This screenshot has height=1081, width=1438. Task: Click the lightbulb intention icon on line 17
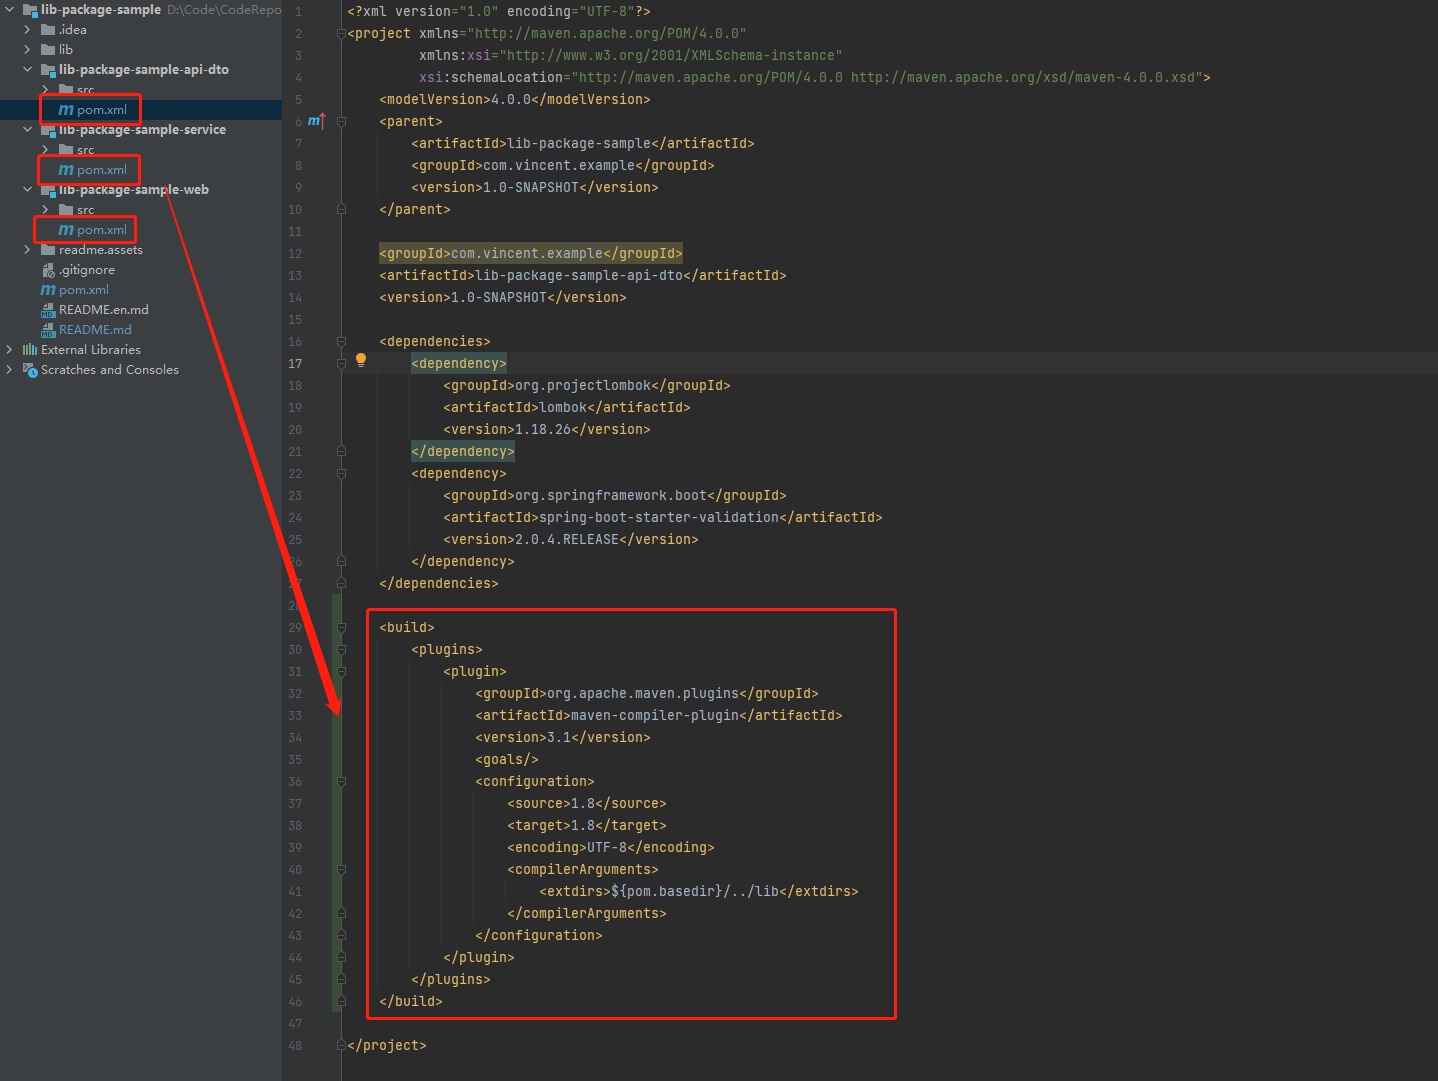click(360, 360)
